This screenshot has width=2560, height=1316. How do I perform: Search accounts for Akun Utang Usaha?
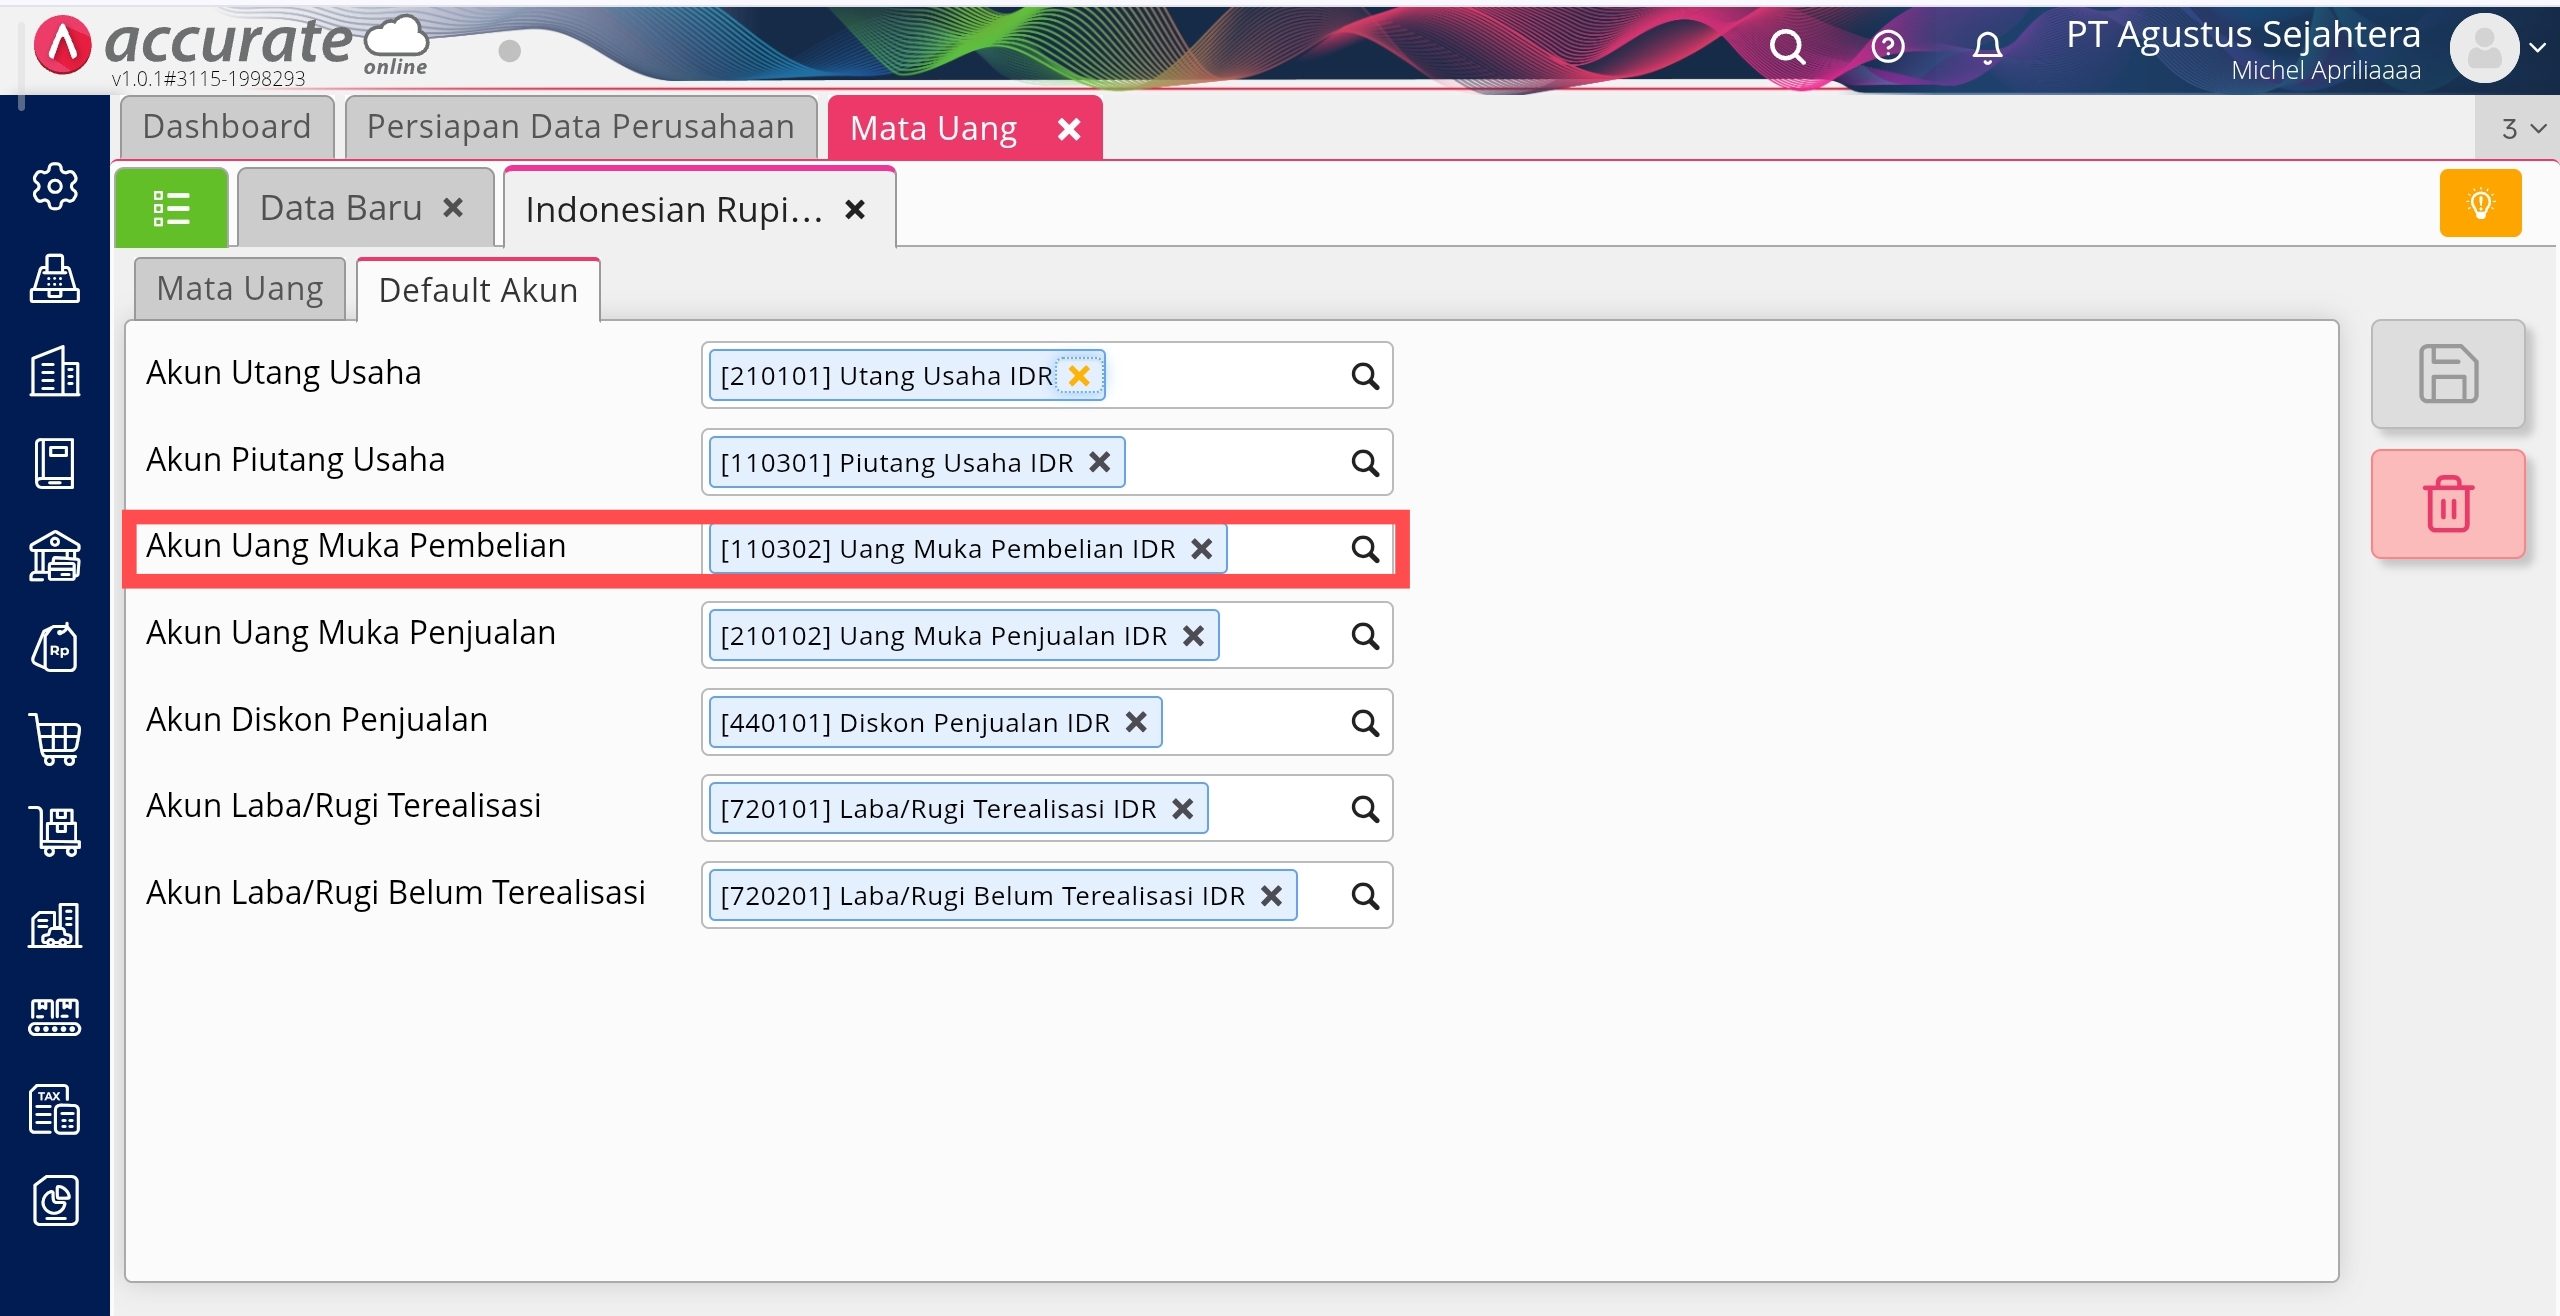point(1364,376)
